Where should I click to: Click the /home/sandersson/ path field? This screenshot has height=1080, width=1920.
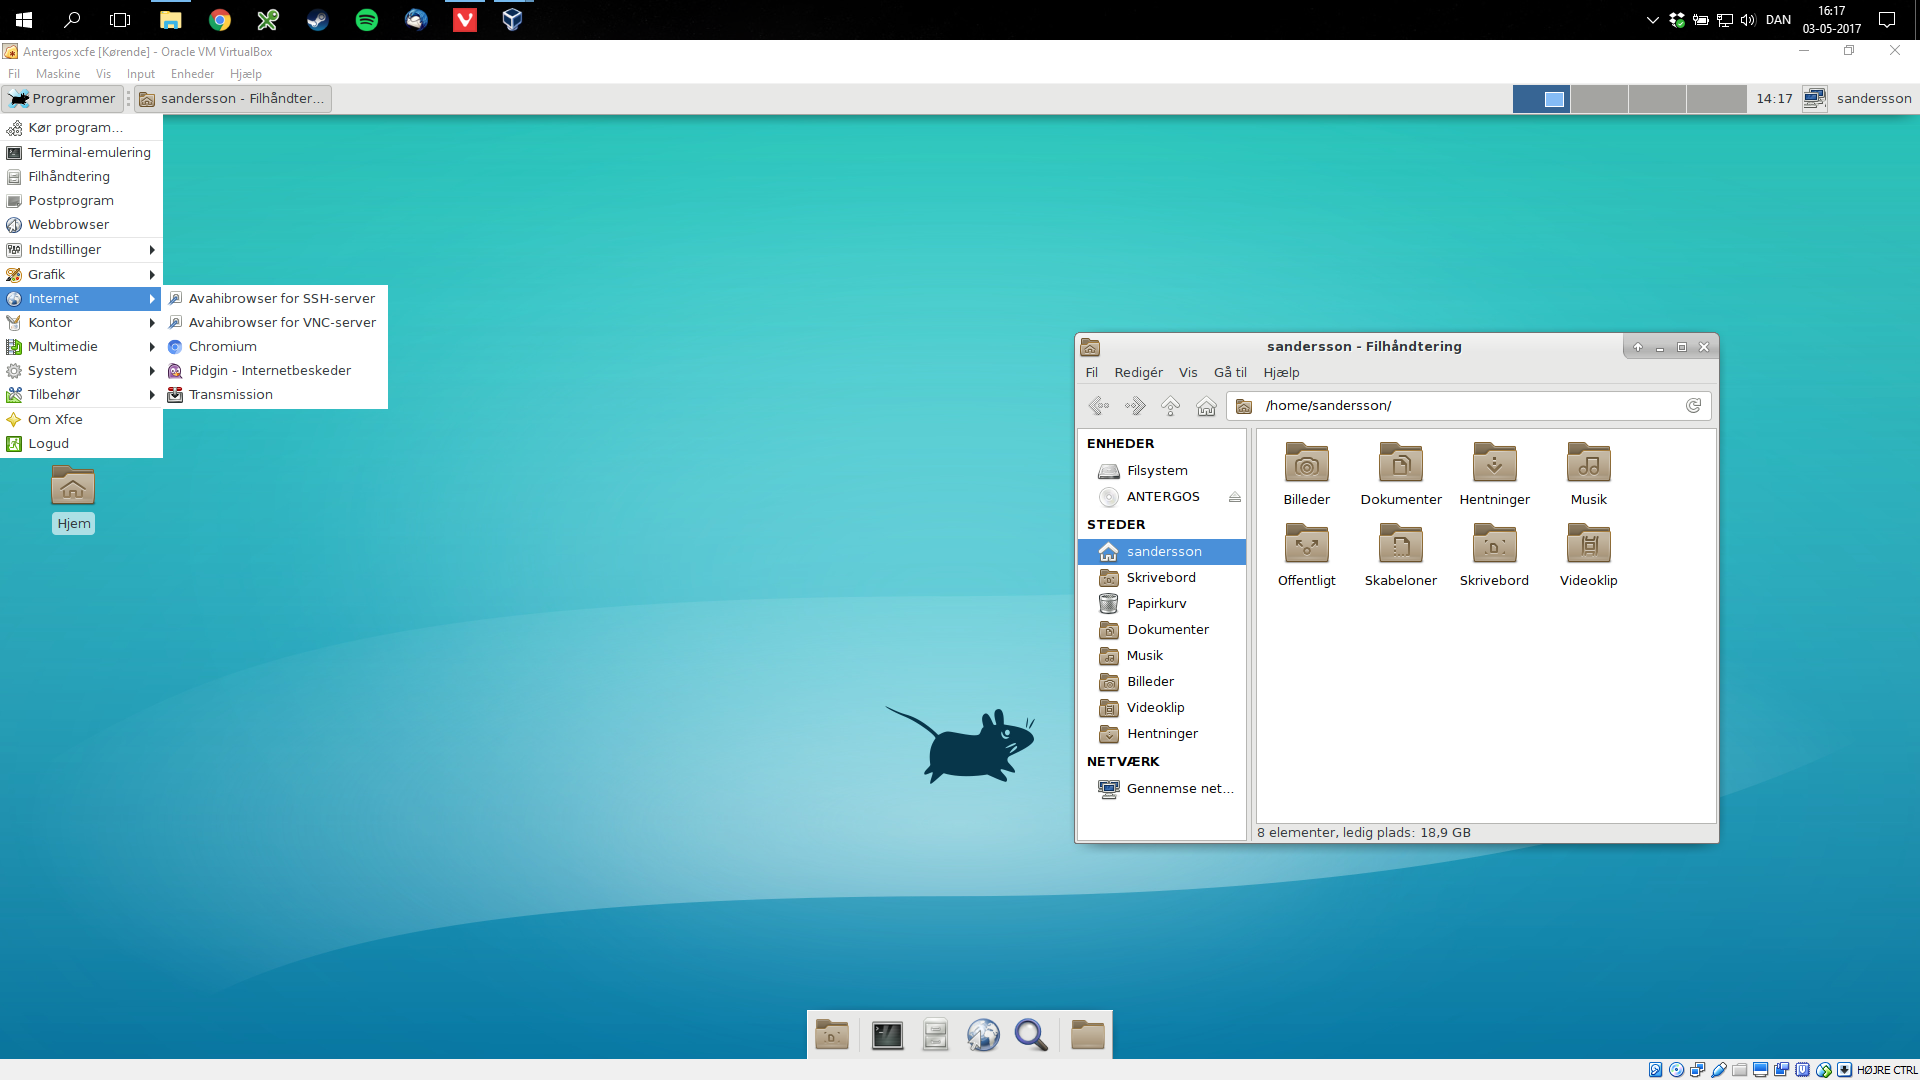1469,406
